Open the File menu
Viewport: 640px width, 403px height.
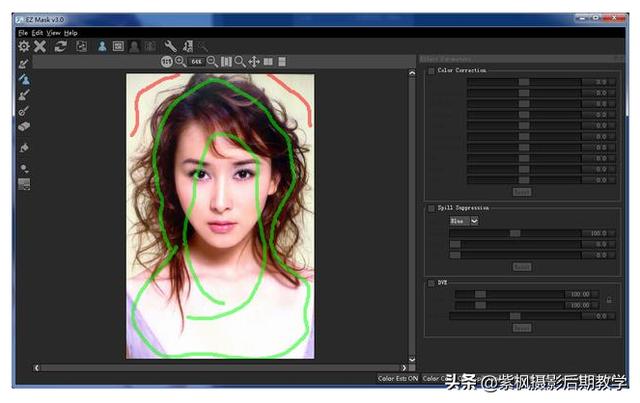coord(23,32)
